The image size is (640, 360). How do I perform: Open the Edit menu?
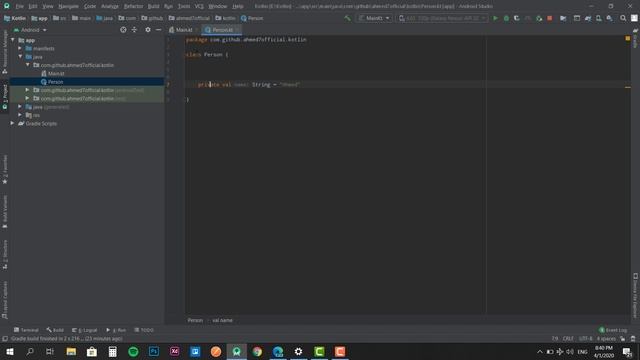pyautogui.click(x=33, y=6)
